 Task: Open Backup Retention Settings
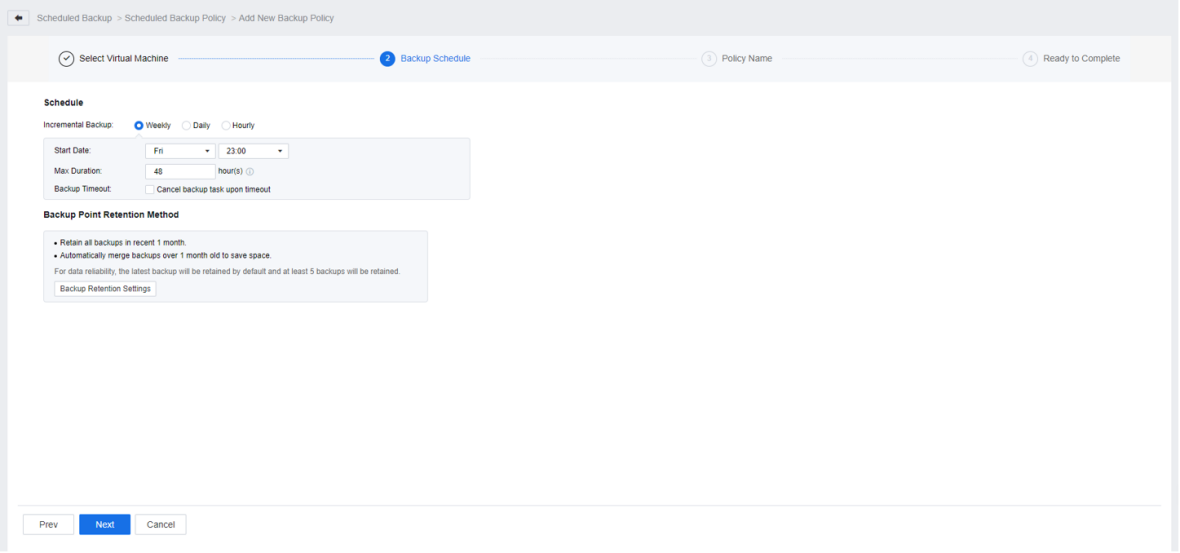pos(105,289)
